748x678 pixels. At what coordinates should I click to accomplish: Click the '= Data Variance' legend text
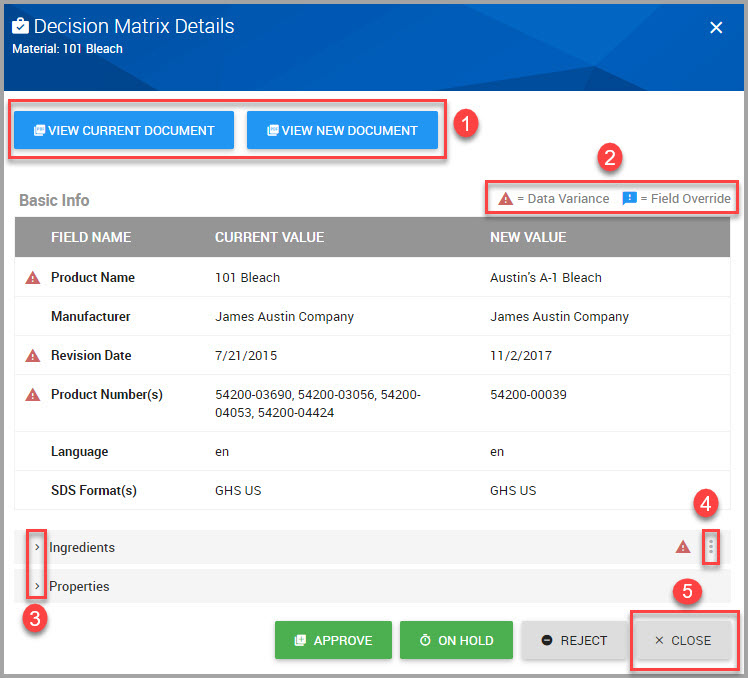pos(563,198)
